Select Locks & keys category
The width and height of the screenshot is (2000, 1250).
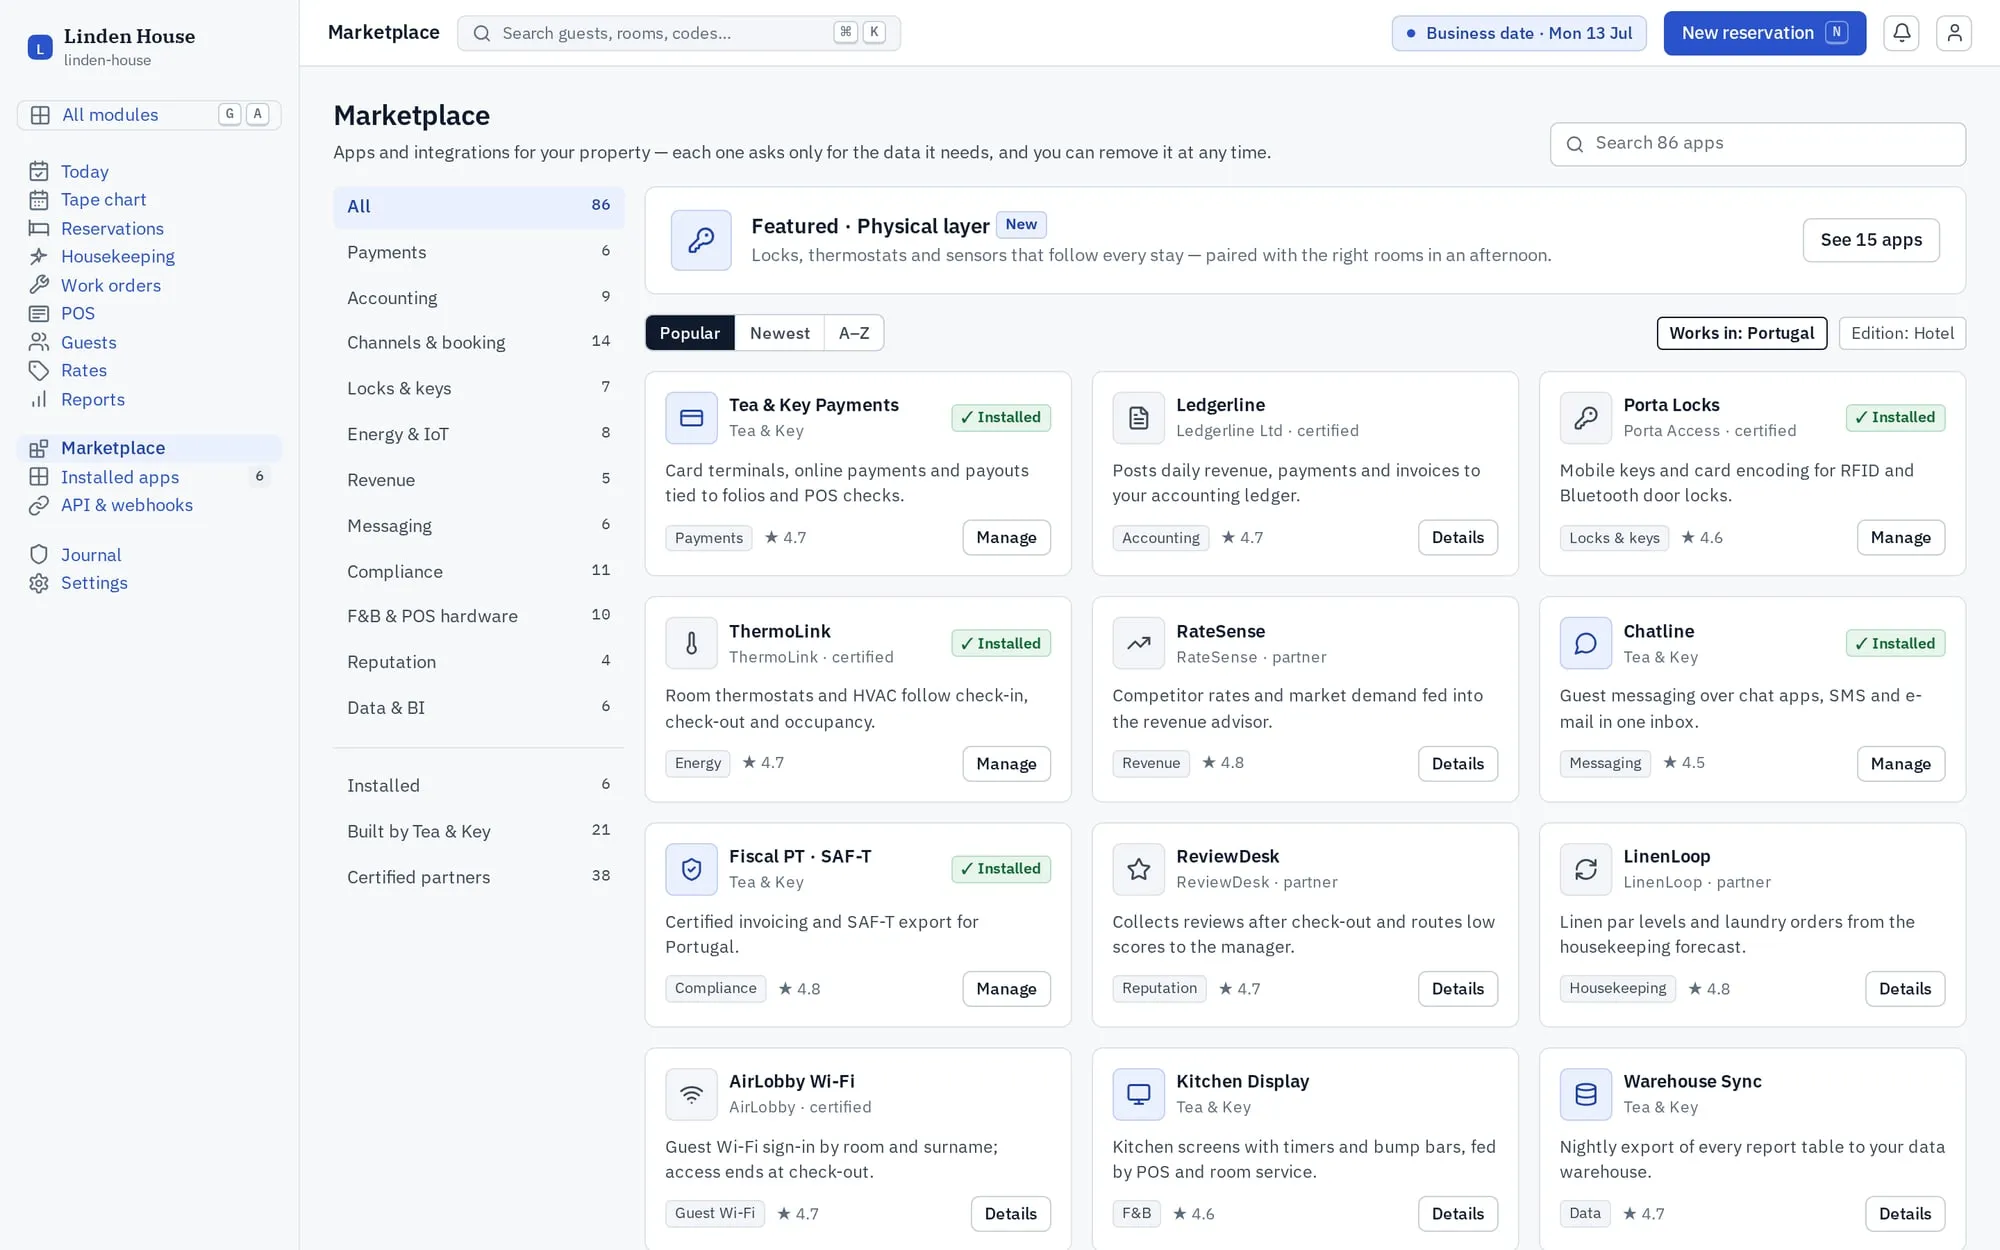[478, 388]
